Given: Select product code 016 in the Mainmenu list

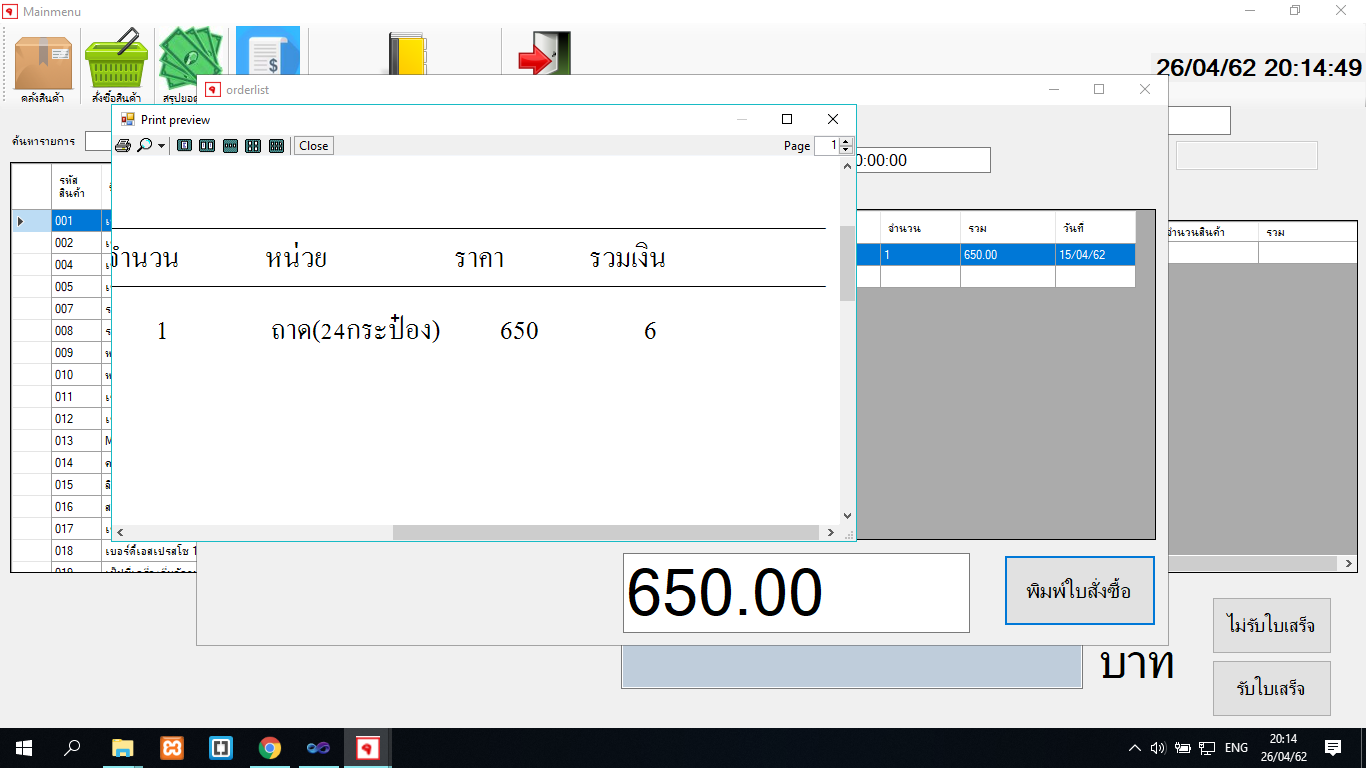Looking at the screenshot, I should pyautogui.click(x=76, y=507).
